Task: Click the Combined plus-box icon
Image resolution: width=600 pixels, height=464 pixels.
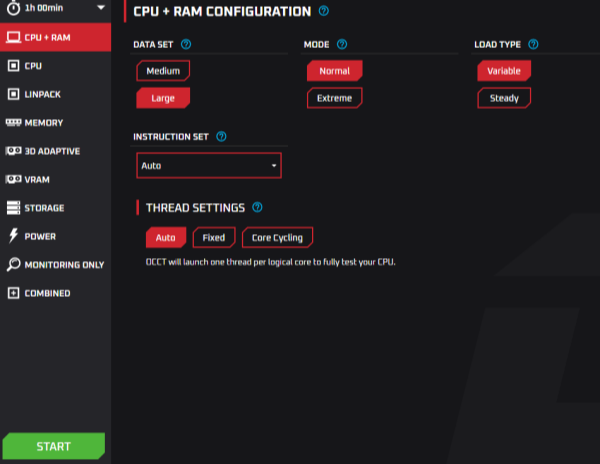Action: [13, 293]
